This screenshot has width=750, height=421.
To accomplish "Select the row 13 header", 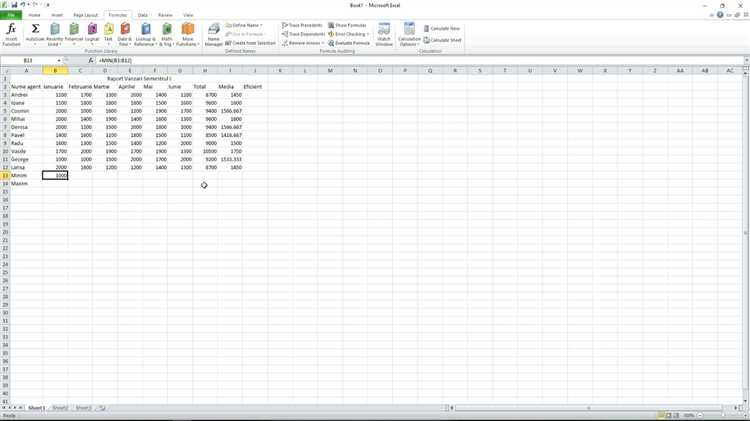I will coord(5,176).
